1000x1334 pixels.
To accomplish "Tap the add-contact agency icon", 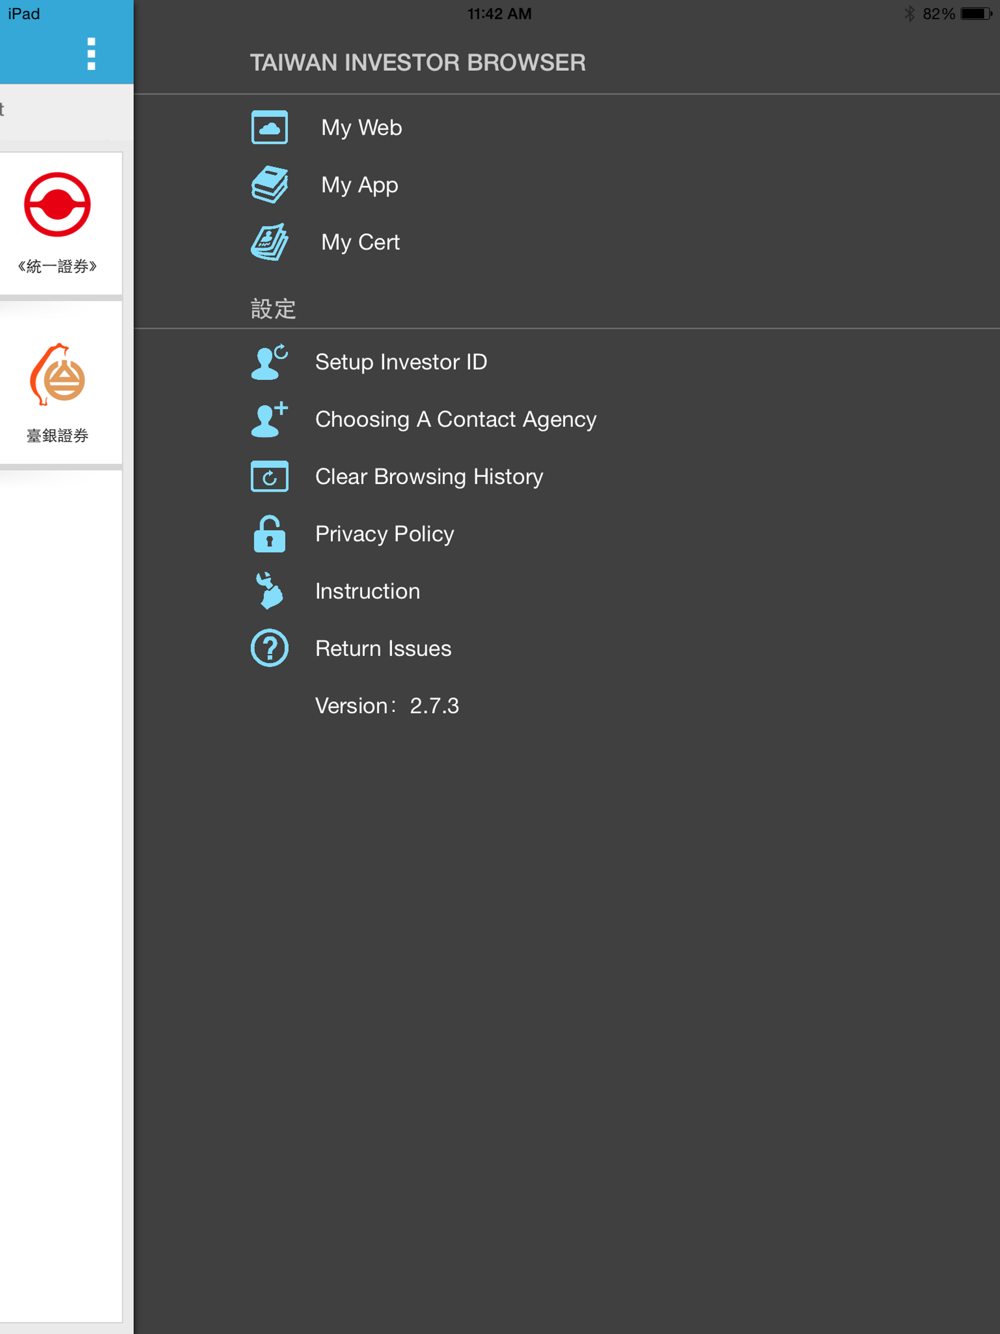I will pyautogui.click(x=269, y=419).
